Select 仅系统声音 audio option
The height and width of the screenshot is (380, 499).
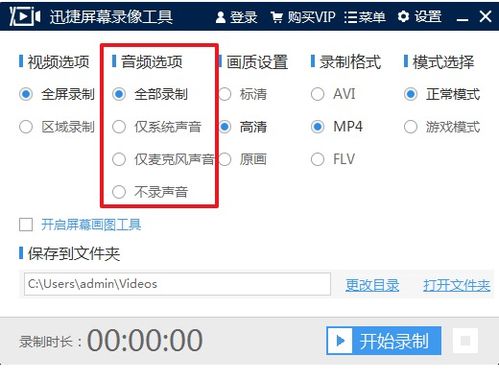click(157, 127)
